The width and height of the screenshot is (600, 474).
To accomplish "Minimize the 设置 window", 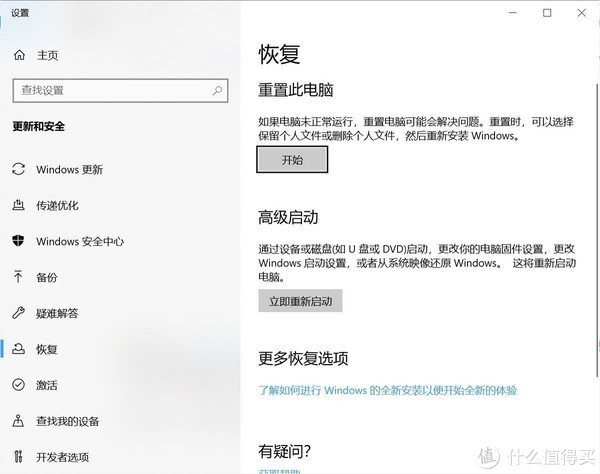I will coord(513,13).
